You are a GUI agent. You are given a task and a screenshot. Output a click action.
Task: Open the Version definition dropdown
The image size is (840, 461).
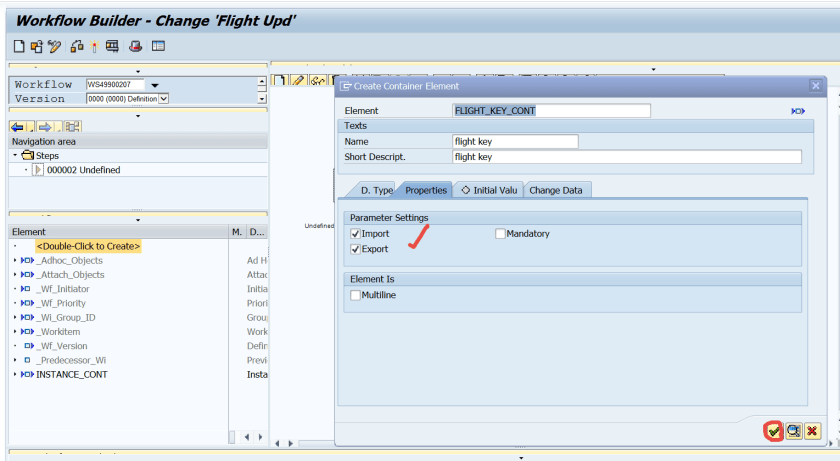(x=163, y=98)
